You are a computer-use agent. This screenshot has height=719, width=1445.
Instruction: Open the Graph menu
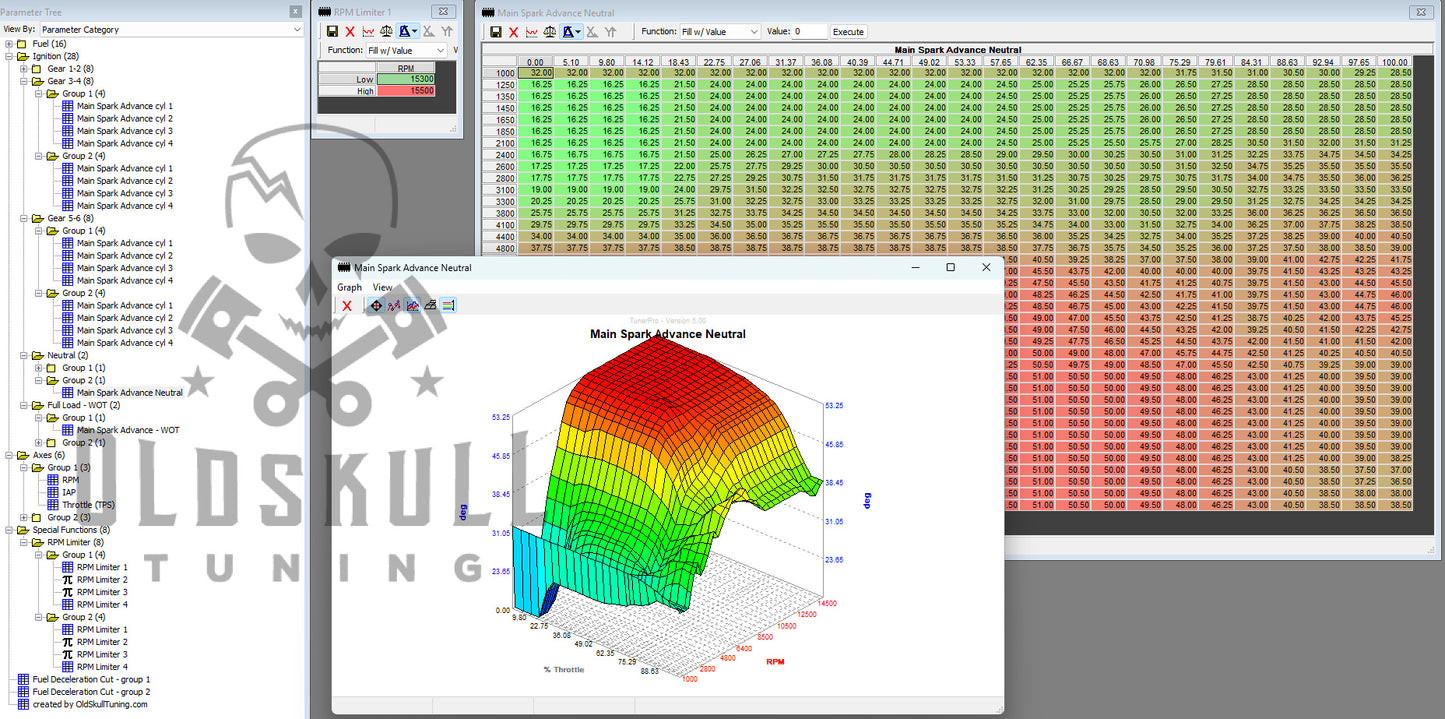[x=349, y=287]
